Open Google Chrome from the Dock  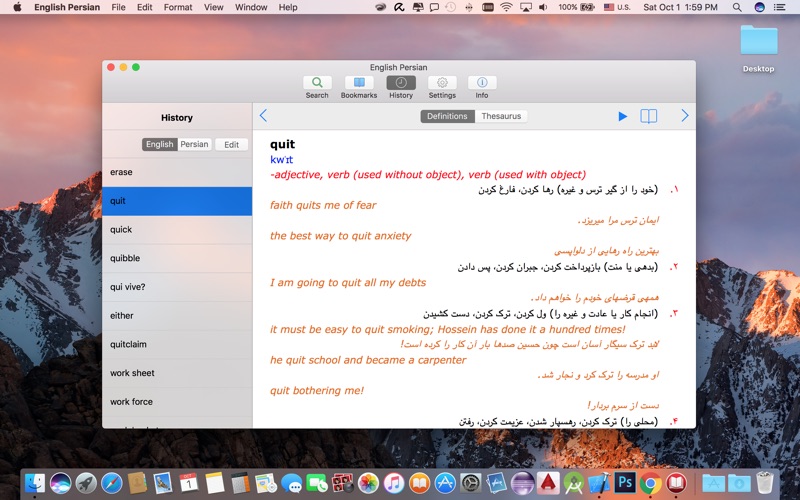651,483
